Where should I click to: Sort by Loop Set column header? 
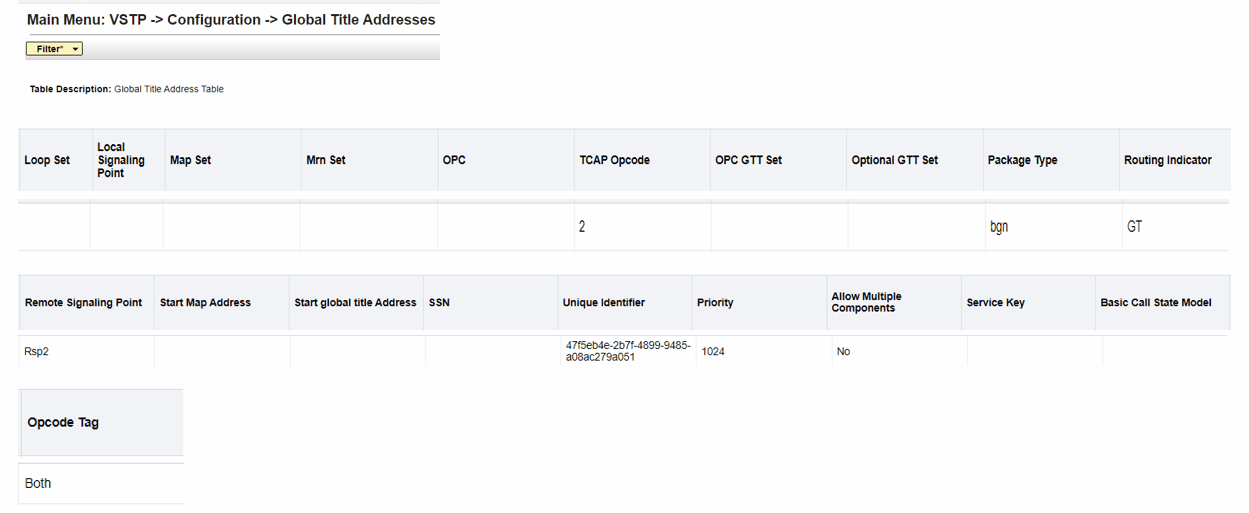click(x=47, y=160)
